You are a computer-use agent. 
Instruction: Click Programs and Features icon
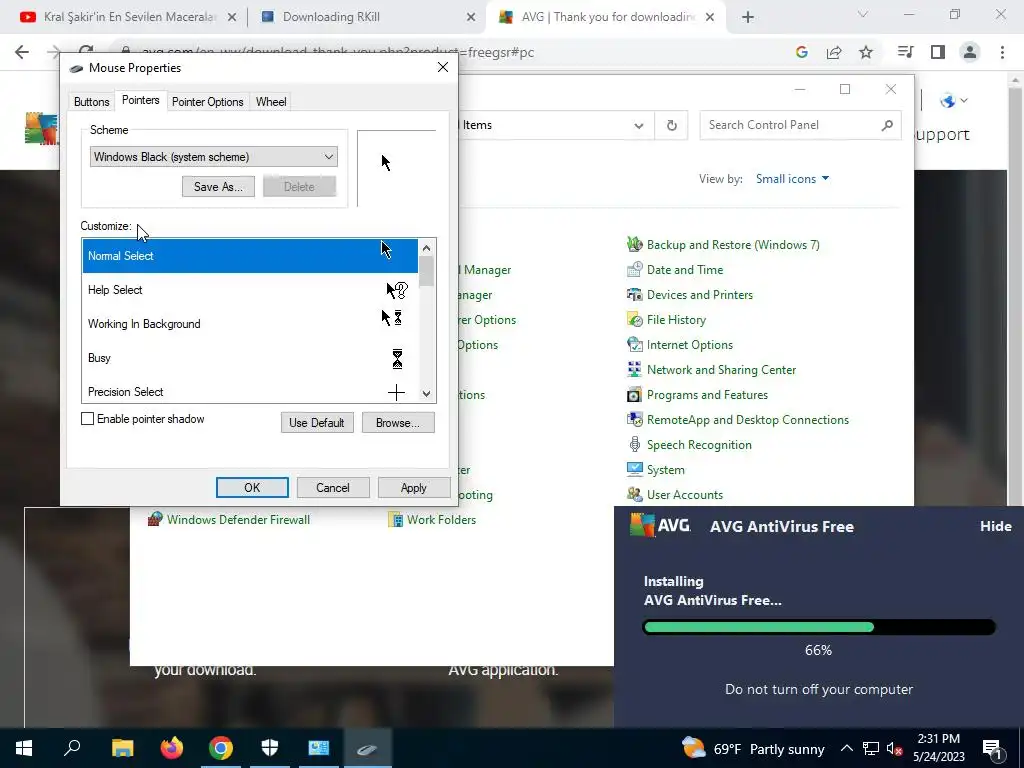coord(634,394)
